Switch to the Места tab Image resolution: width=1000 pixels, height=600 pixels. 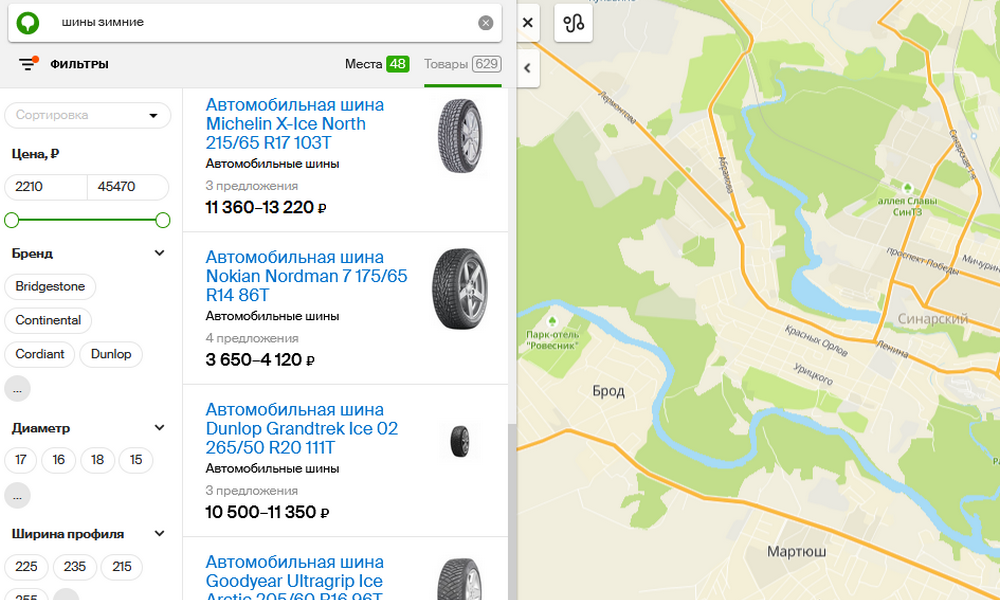(x=376, y=64)
